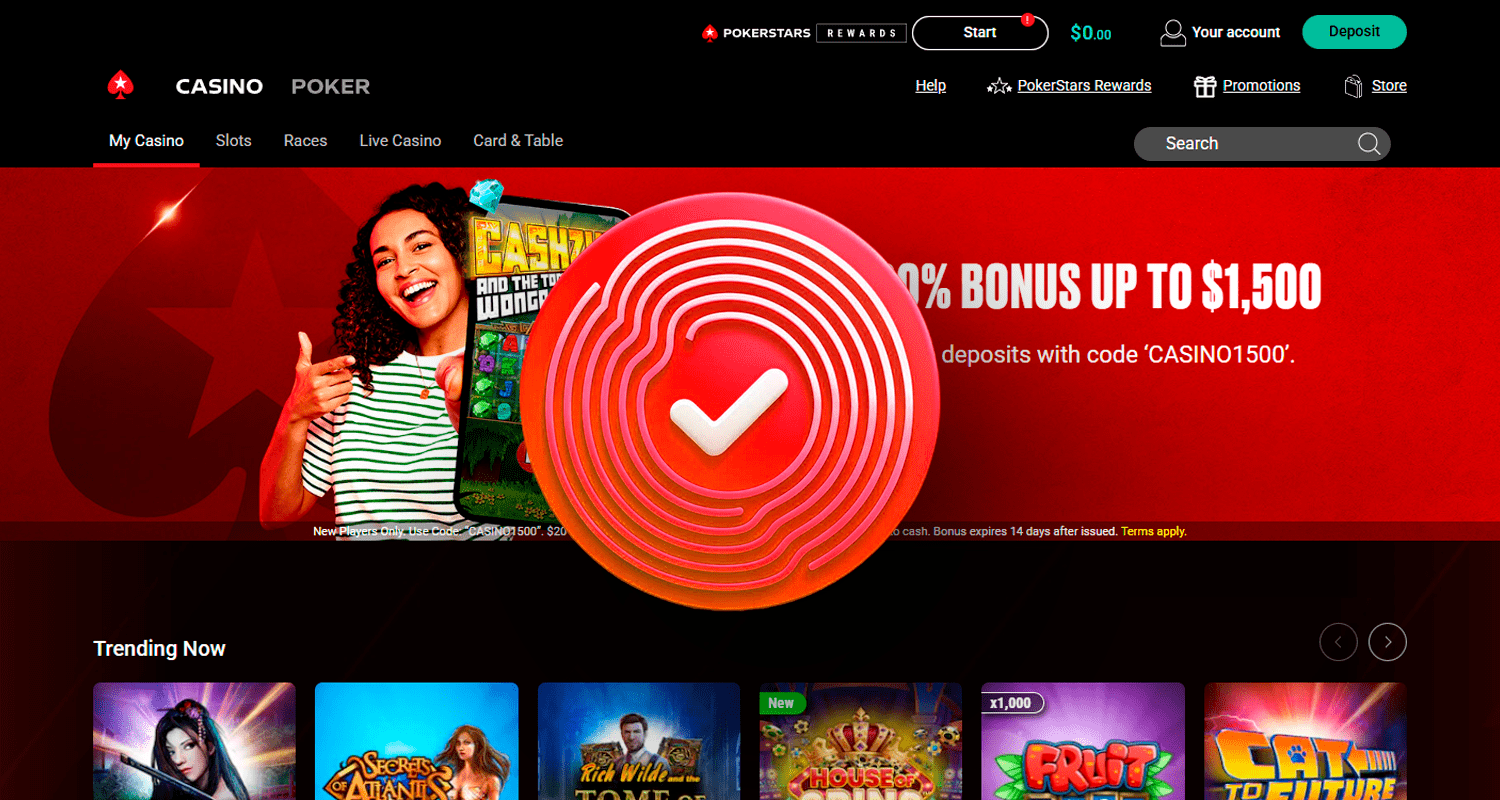This screenshot has width=1500, height=800.
Task: Click the PokerStars Rewards logo in header
Action: tap(804, 33)
